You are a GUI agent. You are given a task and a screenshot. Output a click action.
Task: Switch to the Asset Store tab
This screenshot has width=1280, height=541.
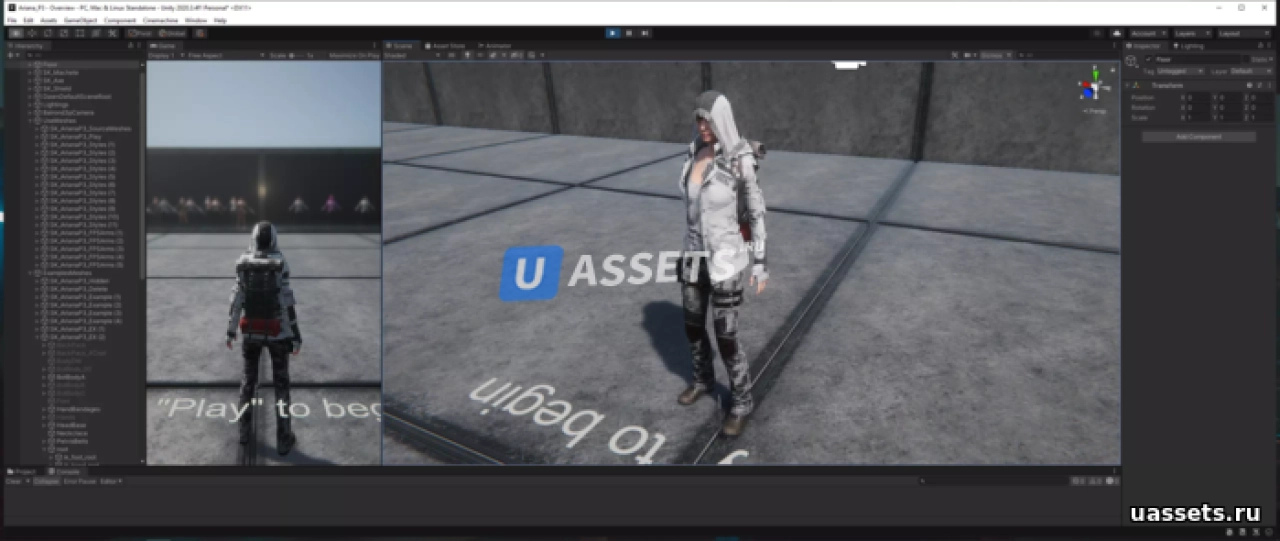pyautogui.click(x=445, y=46)
